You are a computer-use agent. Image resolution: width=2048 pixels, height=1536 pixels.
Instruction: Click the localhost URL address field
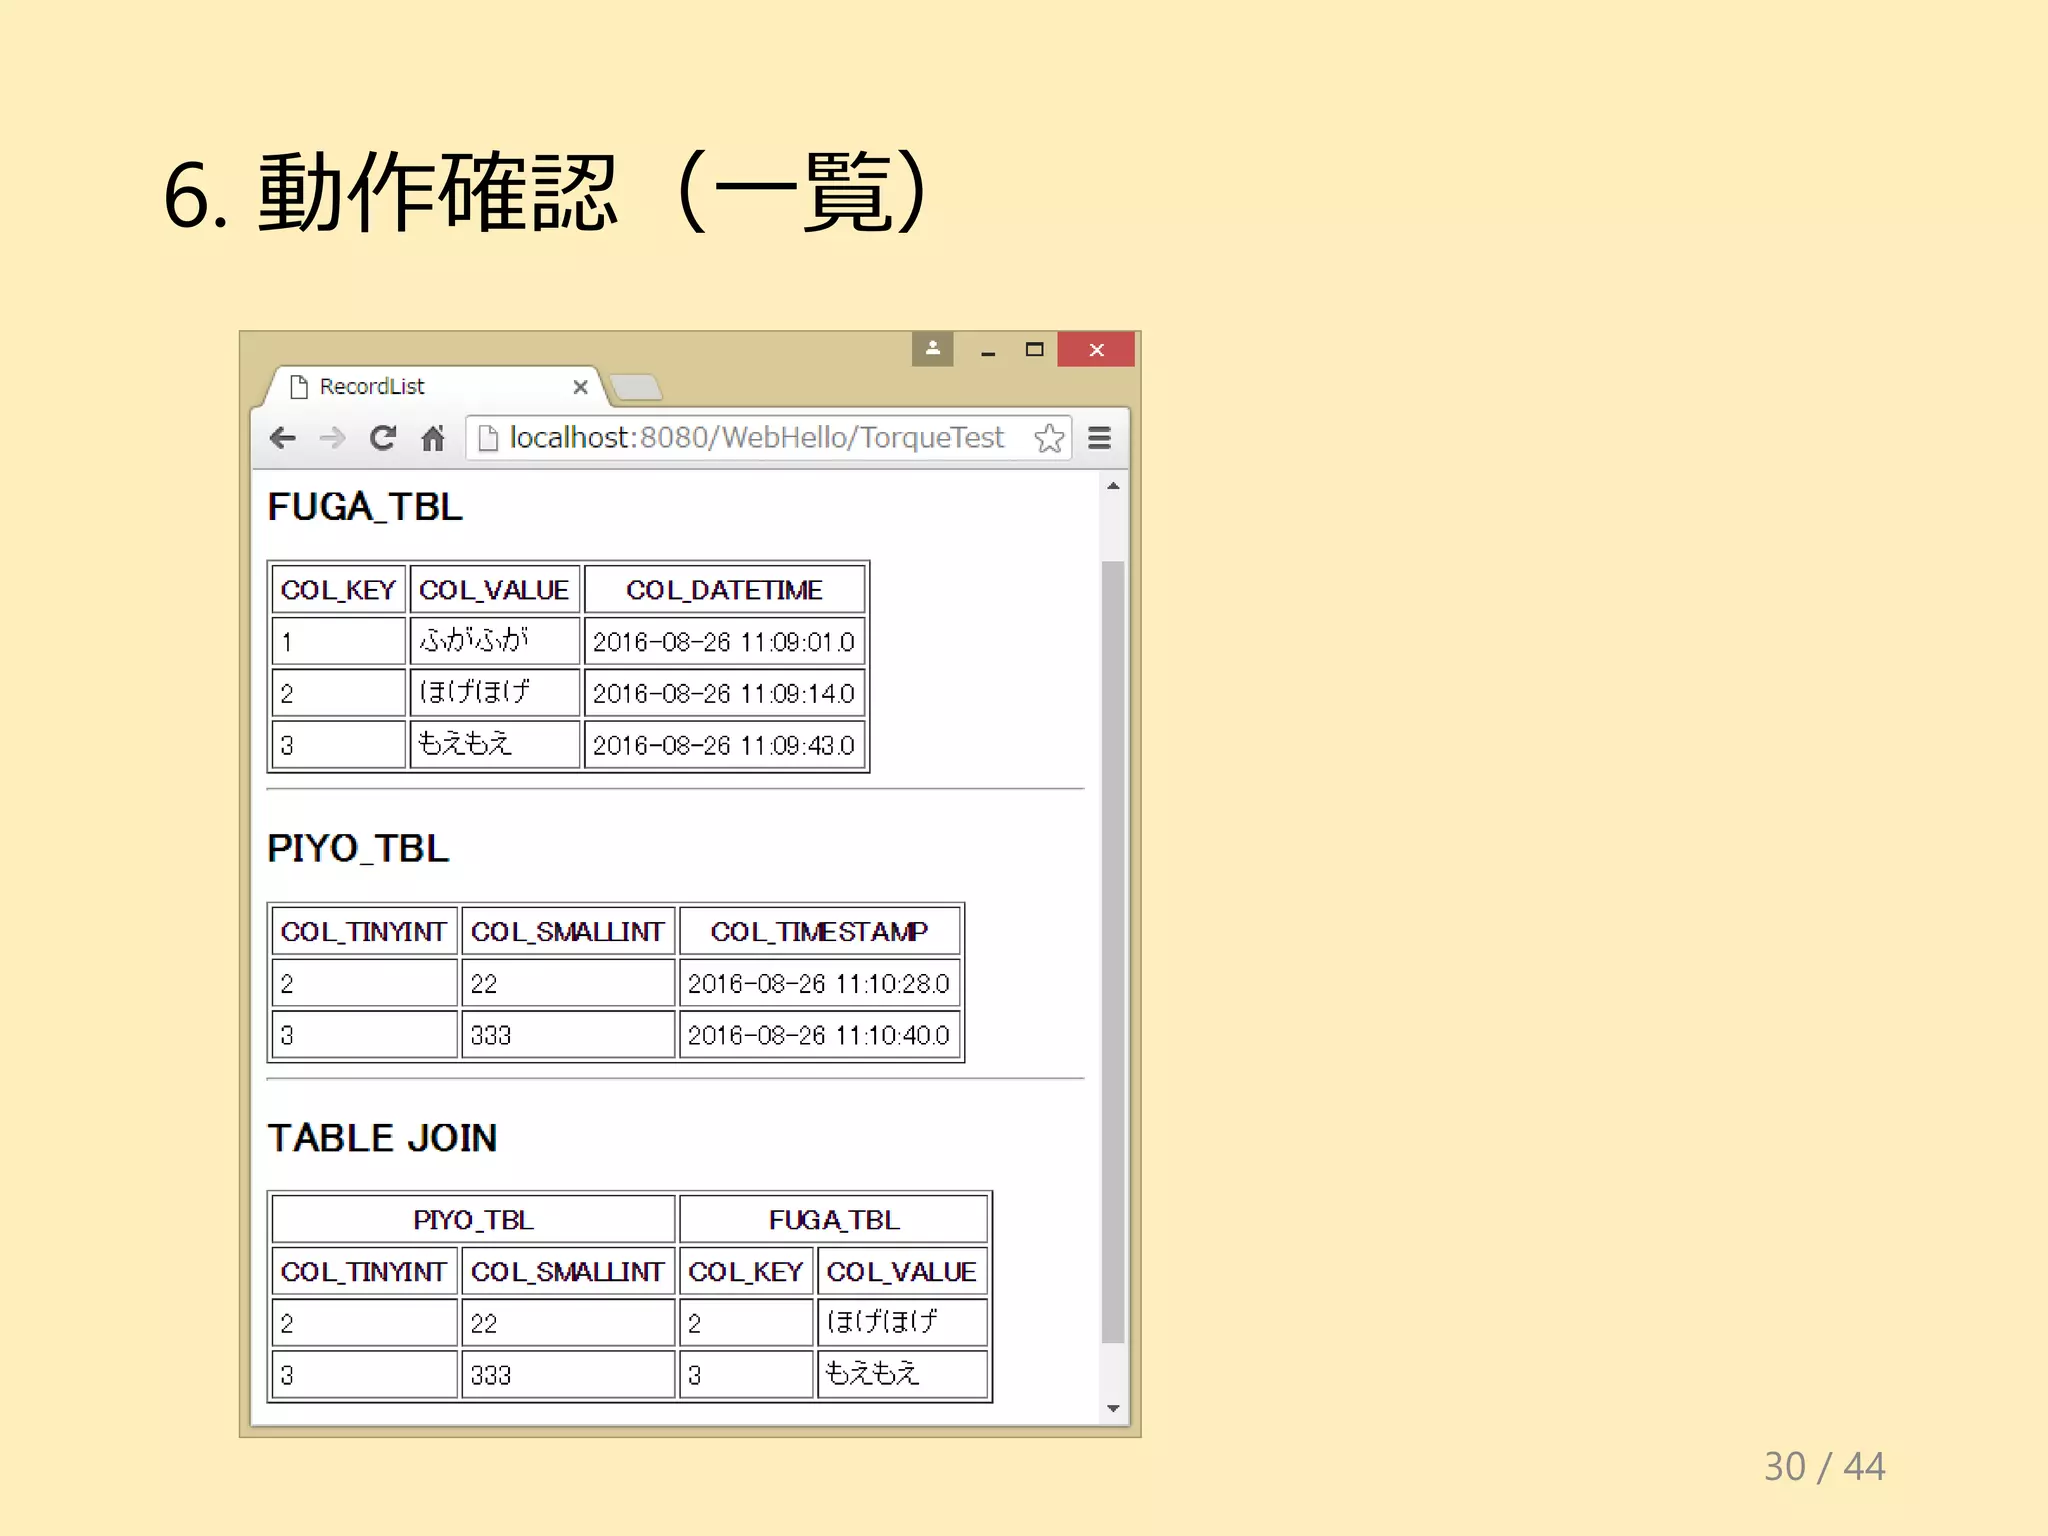pyautogui.click(x=756, y=438)
